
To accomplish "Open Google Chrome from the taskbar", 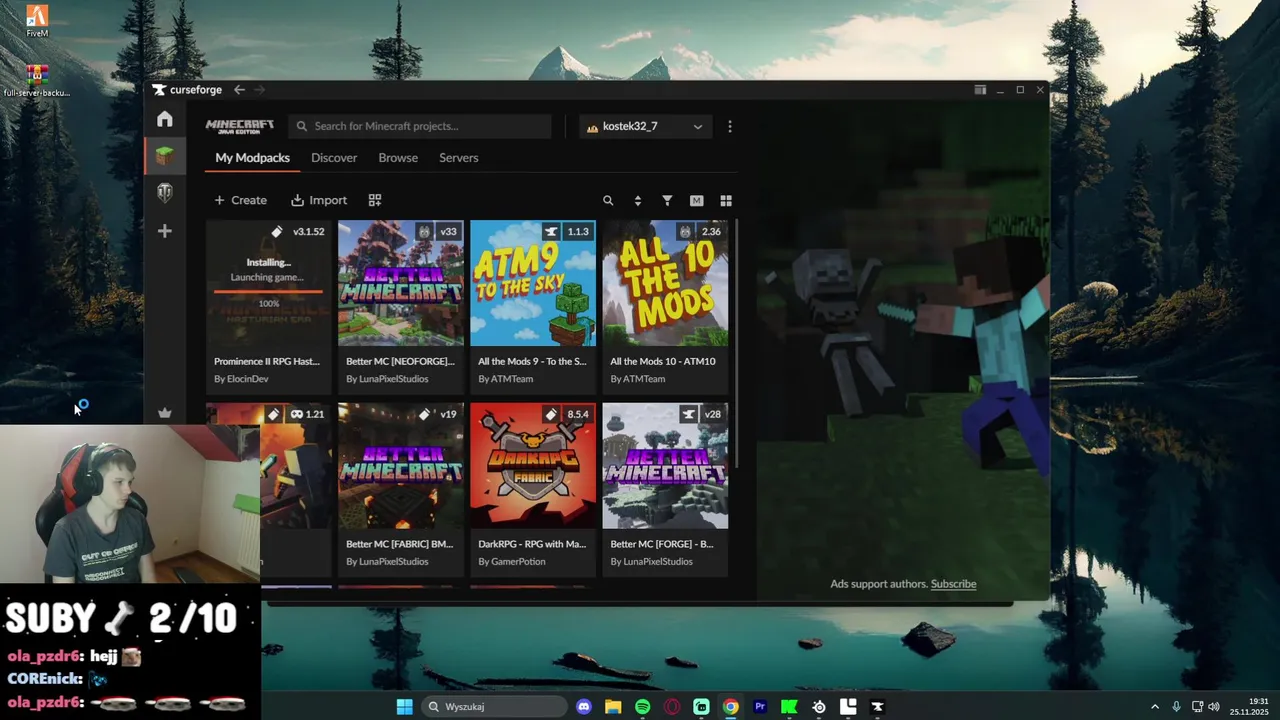I will (x=731, y=707).
